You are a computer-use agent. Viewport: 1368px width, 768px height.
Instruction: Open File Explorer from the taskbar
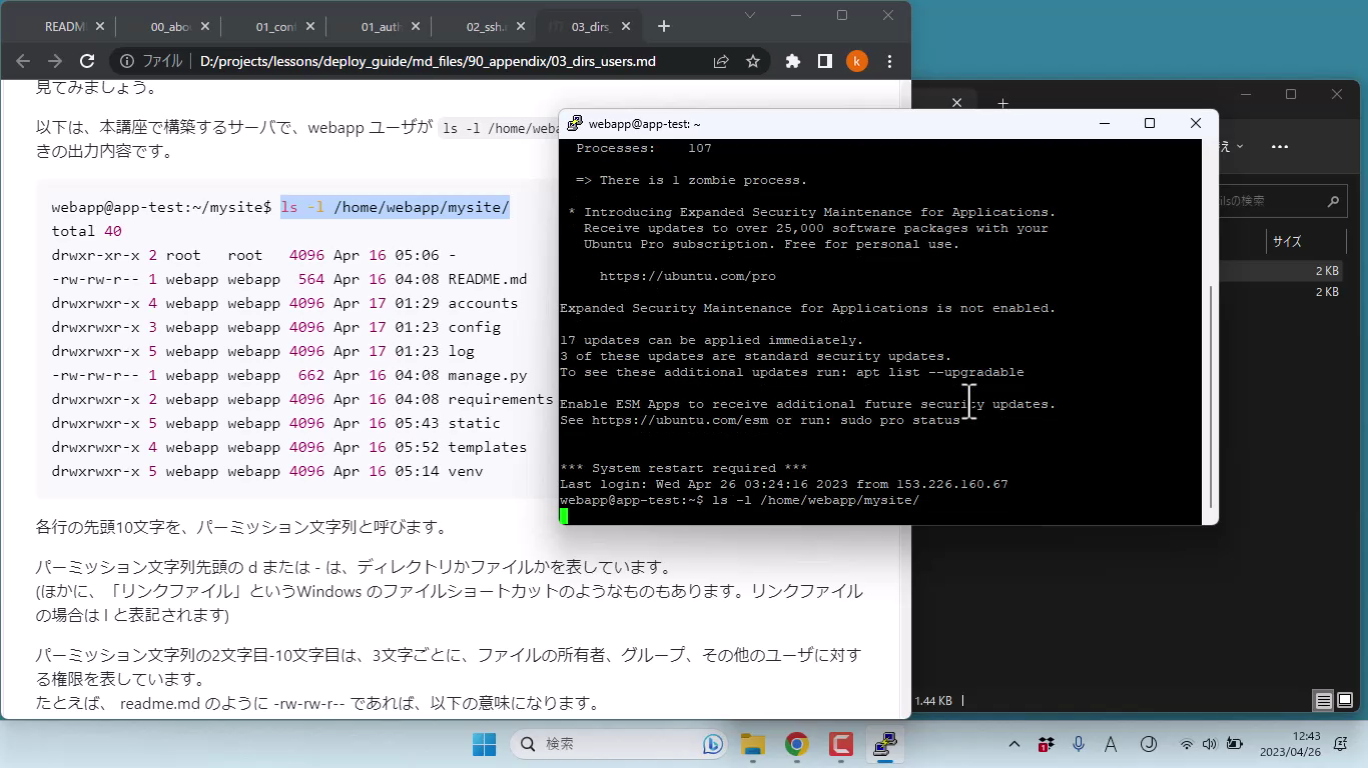point(752,744)
